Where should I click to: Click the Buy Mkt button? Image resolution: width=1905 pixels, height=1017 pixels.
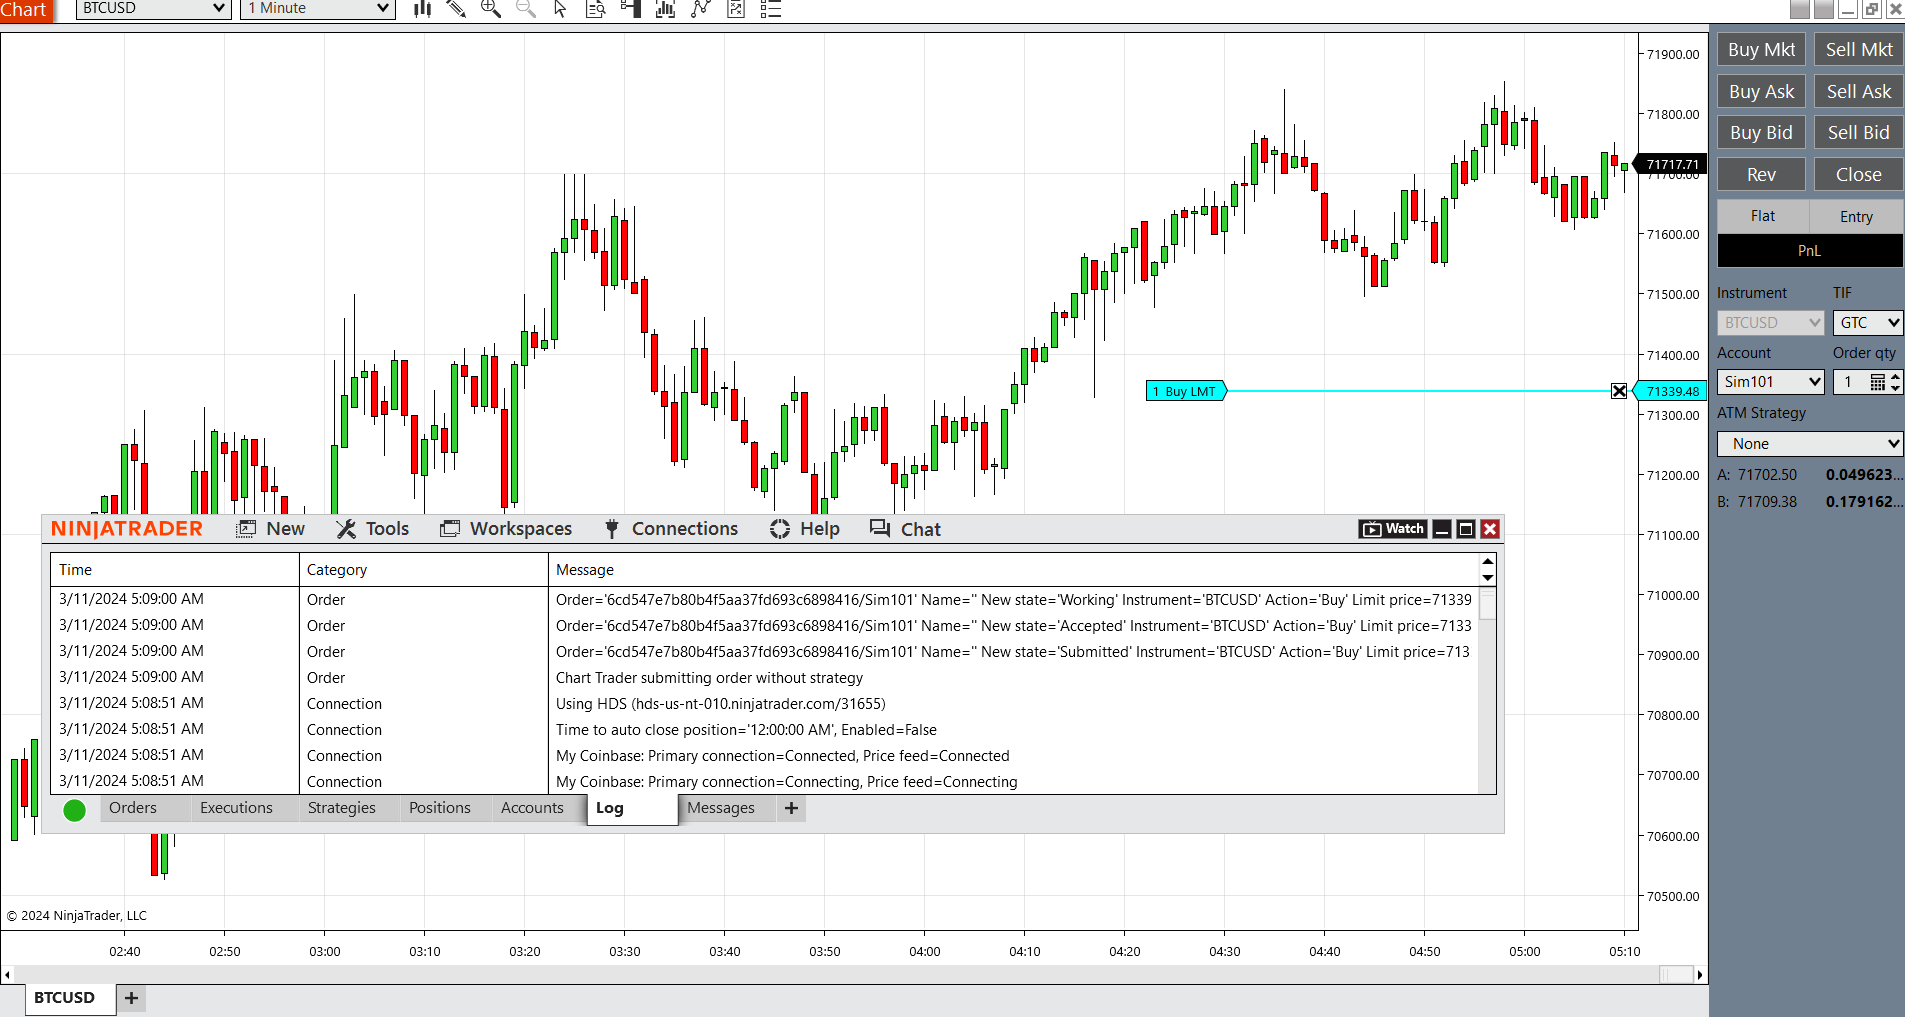[x=1761, y=50]
